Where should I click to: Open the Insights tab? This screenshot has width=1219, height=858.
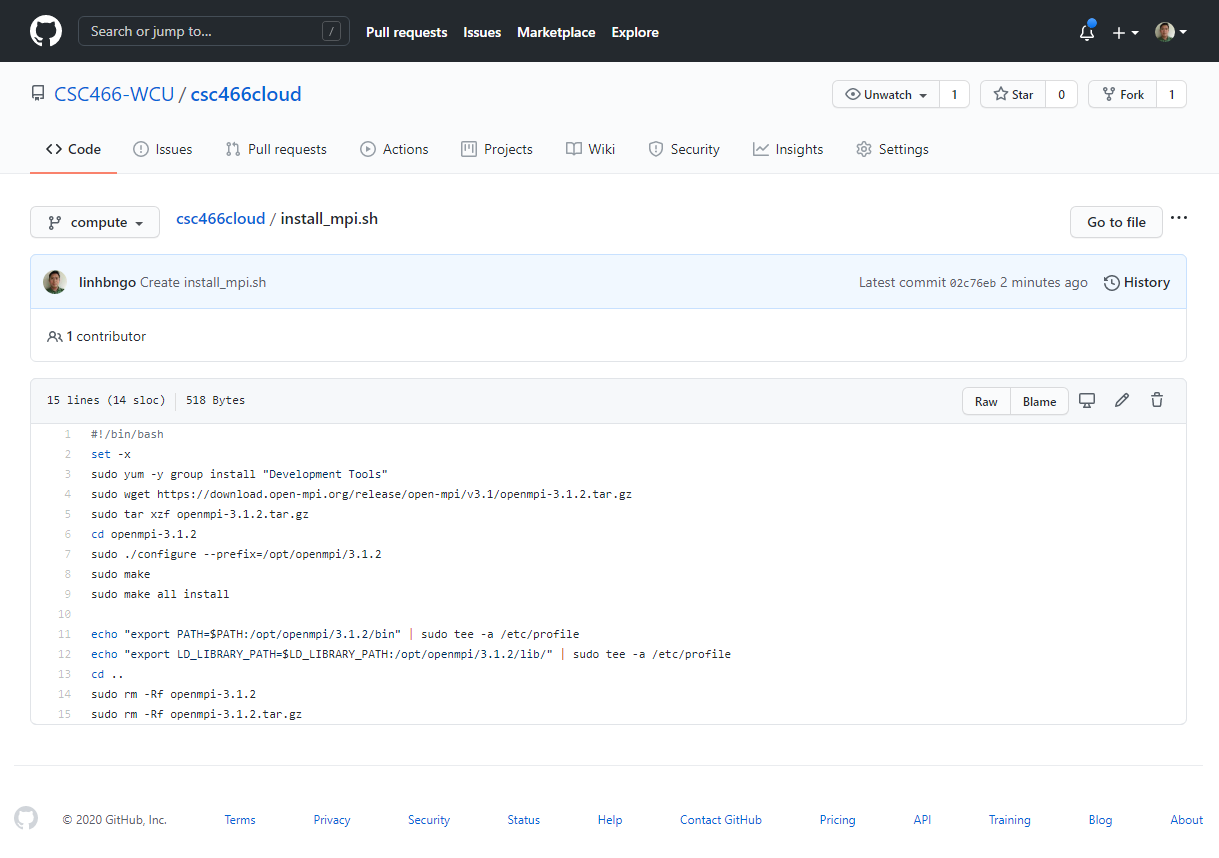(788, 149)
